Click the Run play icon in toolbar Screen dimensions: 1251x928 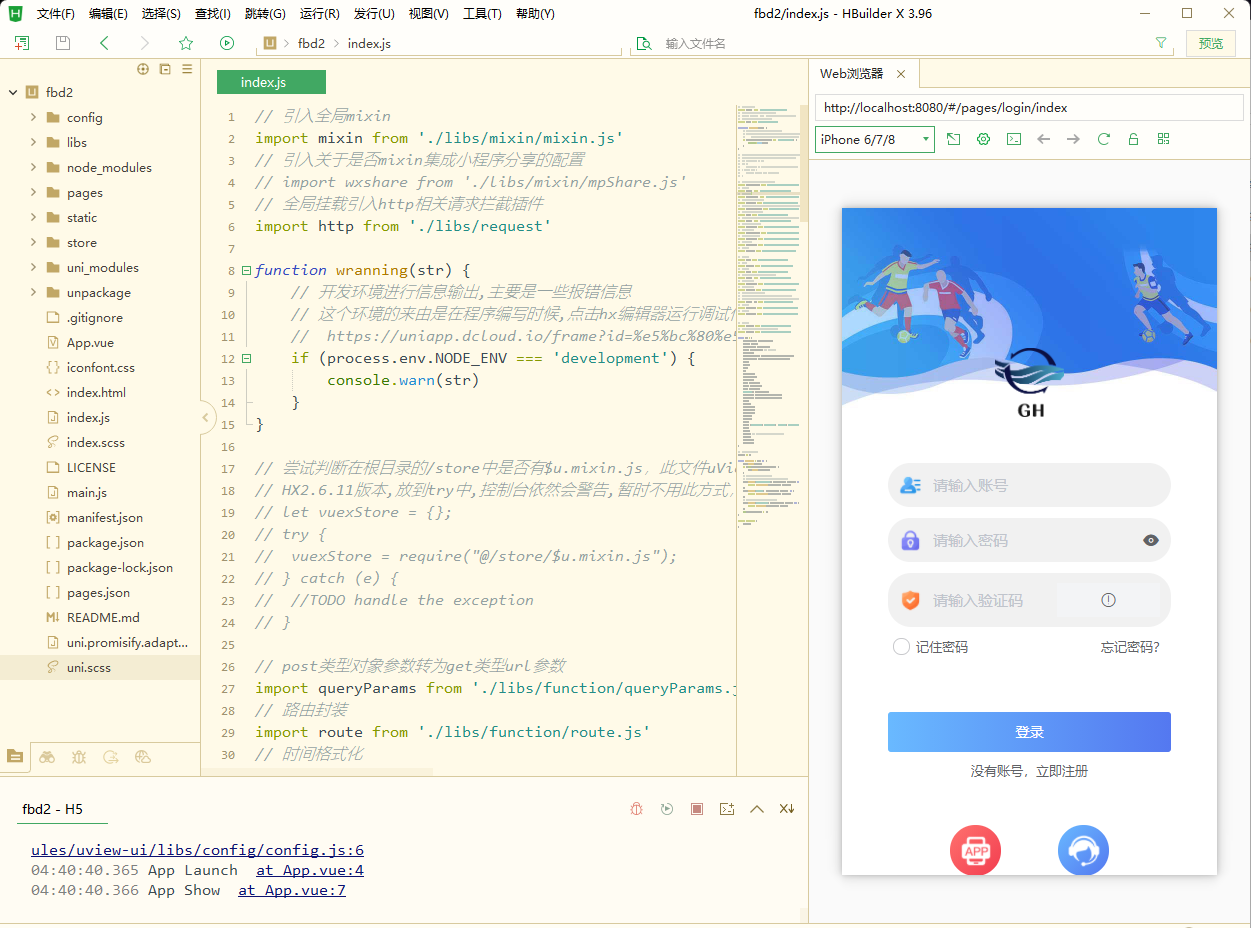tap(227, 43)
